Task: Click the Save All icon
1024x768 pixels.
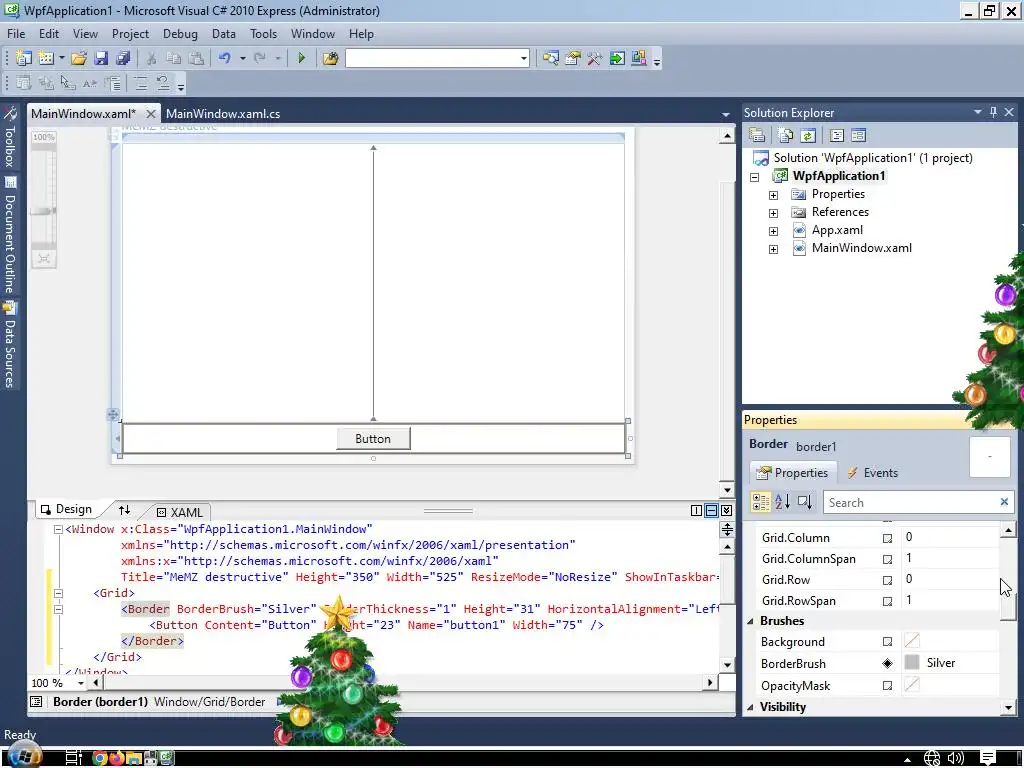Action: click(x=123, y=58)
